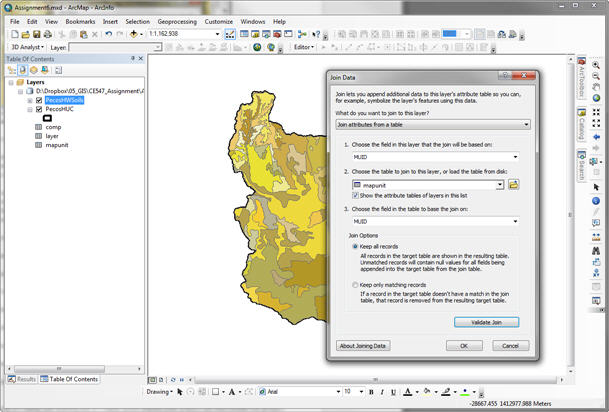List layers by selection
This screenshot has height=412, width=609.
pyautogui.click(x=45, y=70)
